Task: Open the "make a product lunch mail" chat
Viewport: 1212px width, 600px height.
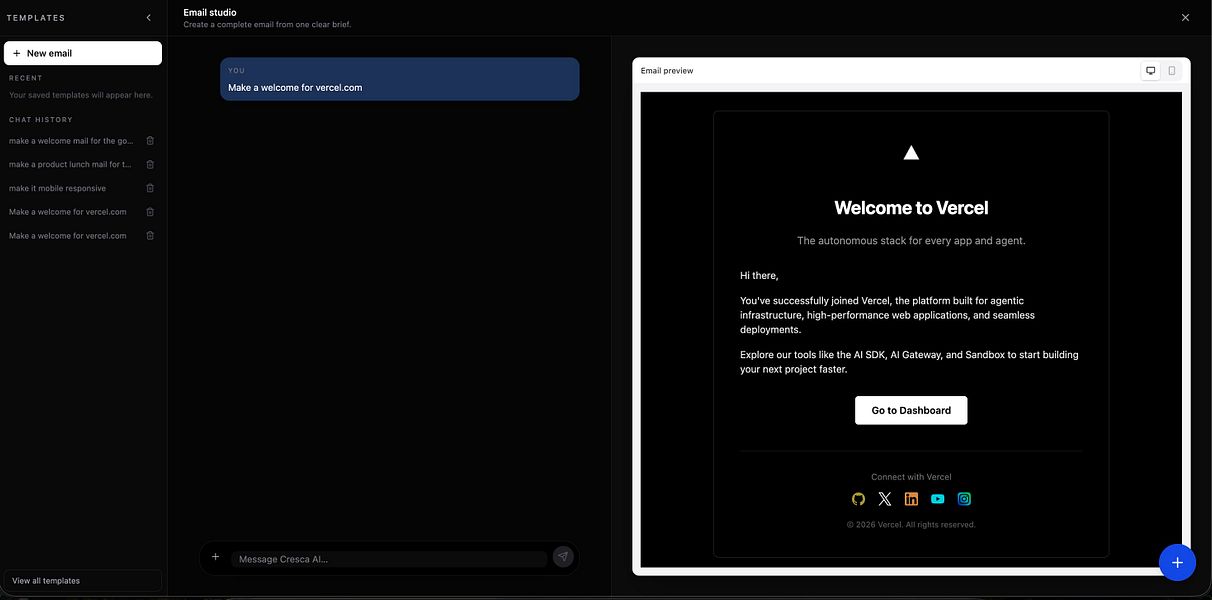Action: (71, 164)
